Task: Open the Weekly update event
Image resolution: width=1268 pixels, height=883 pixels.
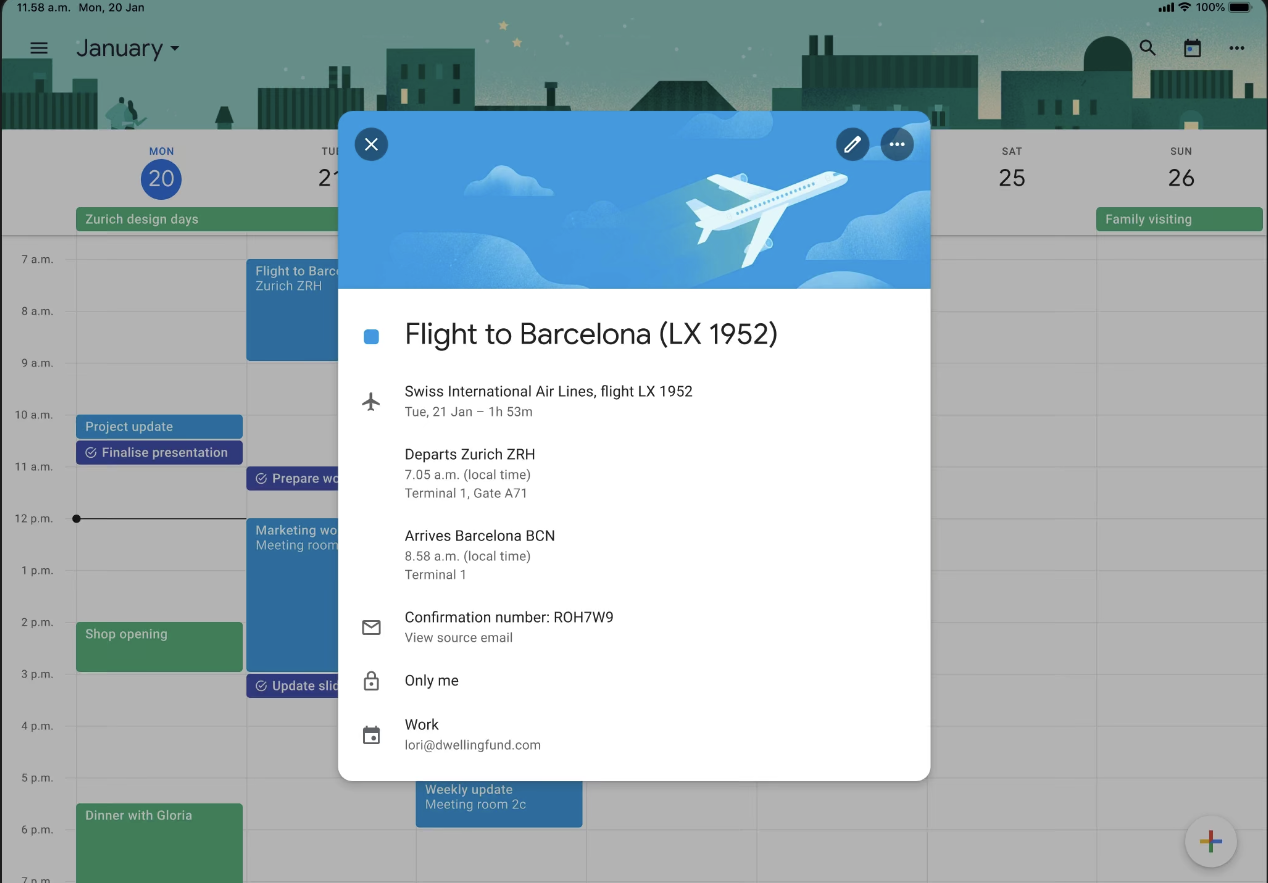Action: click(499, 802)
